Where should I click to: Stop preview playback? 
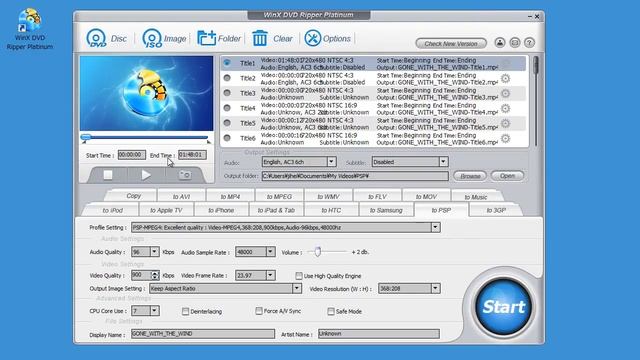click(108, 175)
